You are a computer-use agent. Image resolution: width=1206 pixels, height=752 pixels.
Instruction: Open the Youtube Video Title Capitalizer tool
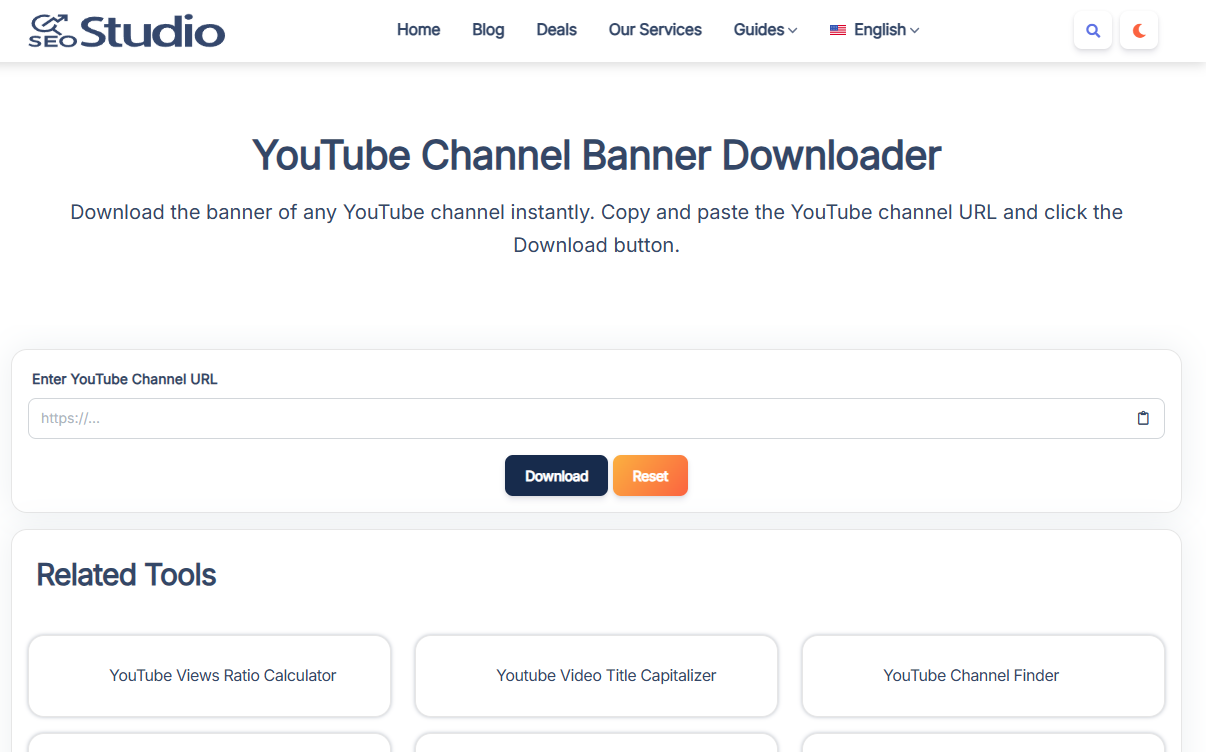606,676
